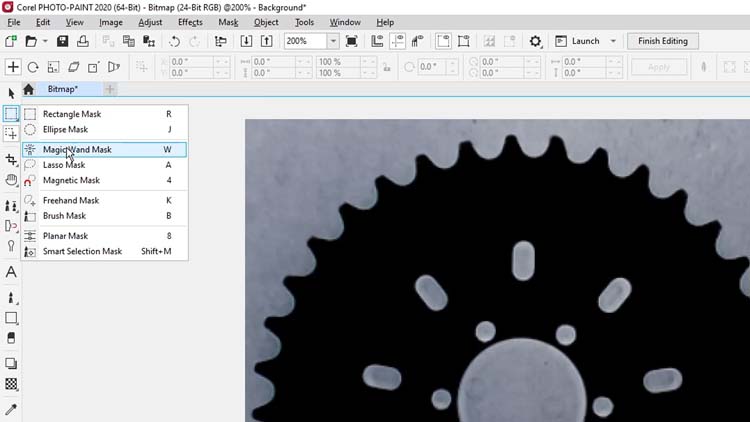
Task: Click the zoom level field showing 200%
Action: point(305,41)
